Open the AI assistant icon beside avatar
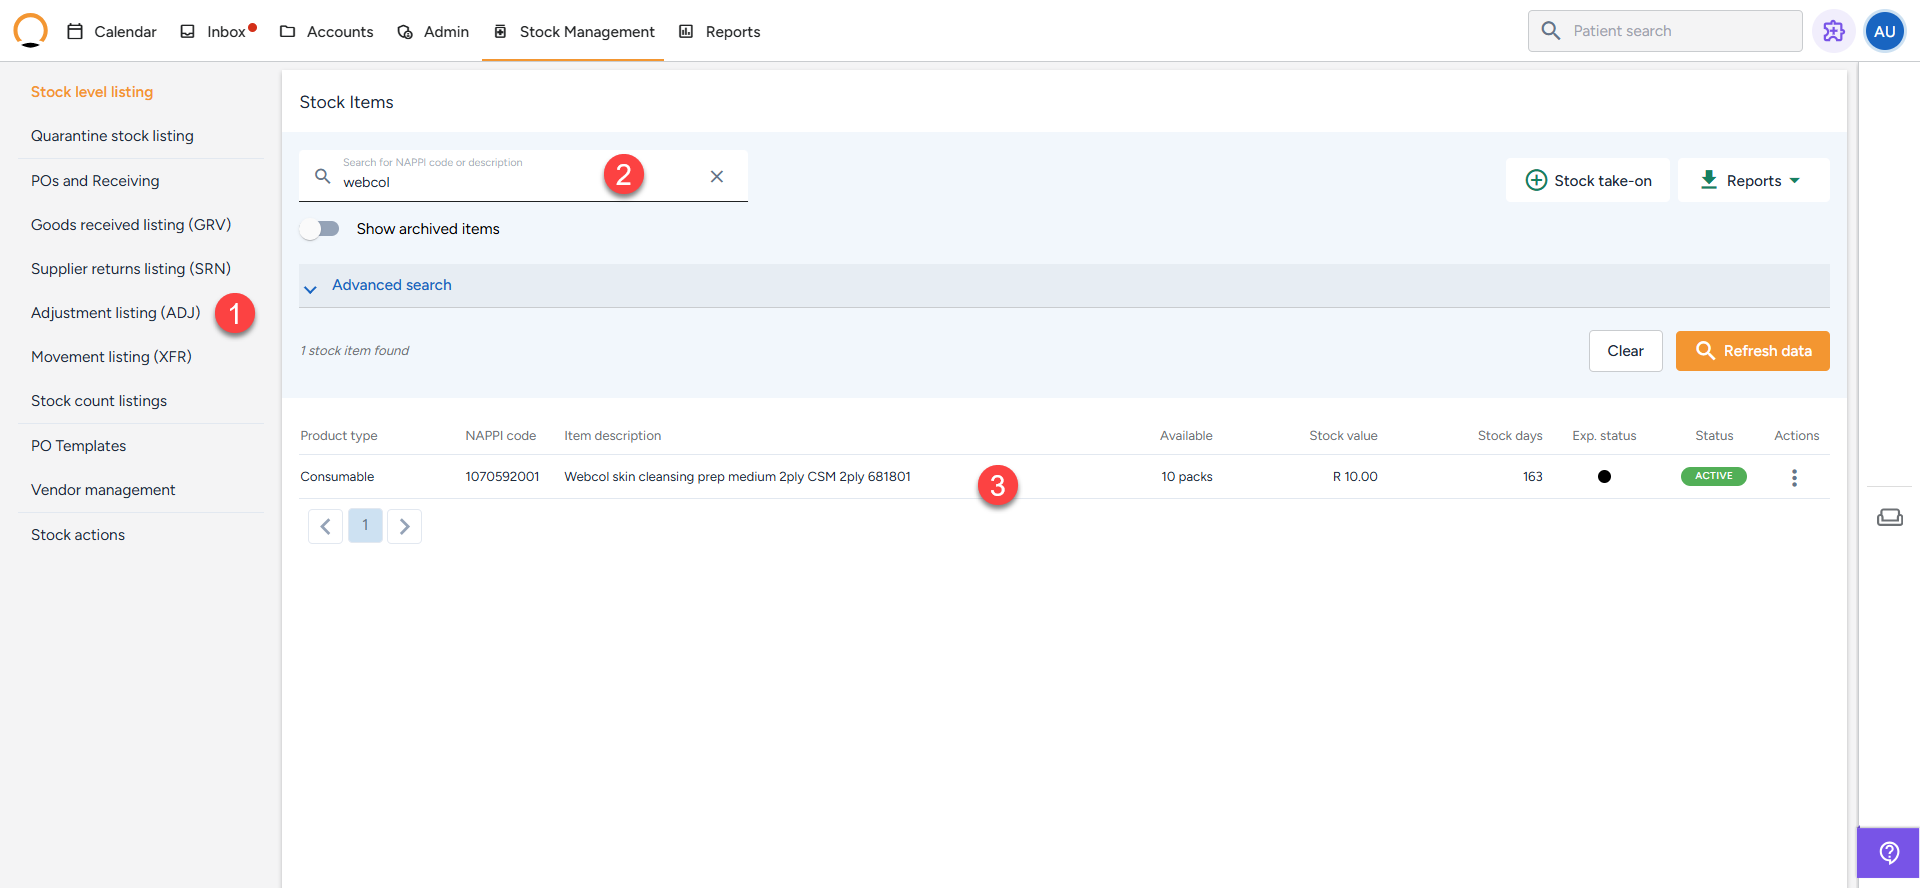 1833,31
